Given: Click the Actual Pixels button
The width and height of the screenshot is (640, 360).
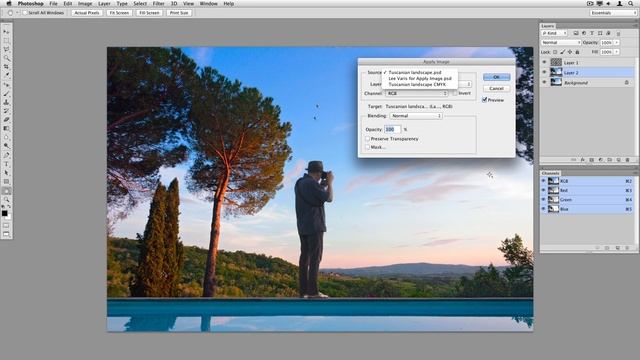Looking at the screenshot, I should pos(87,13).
